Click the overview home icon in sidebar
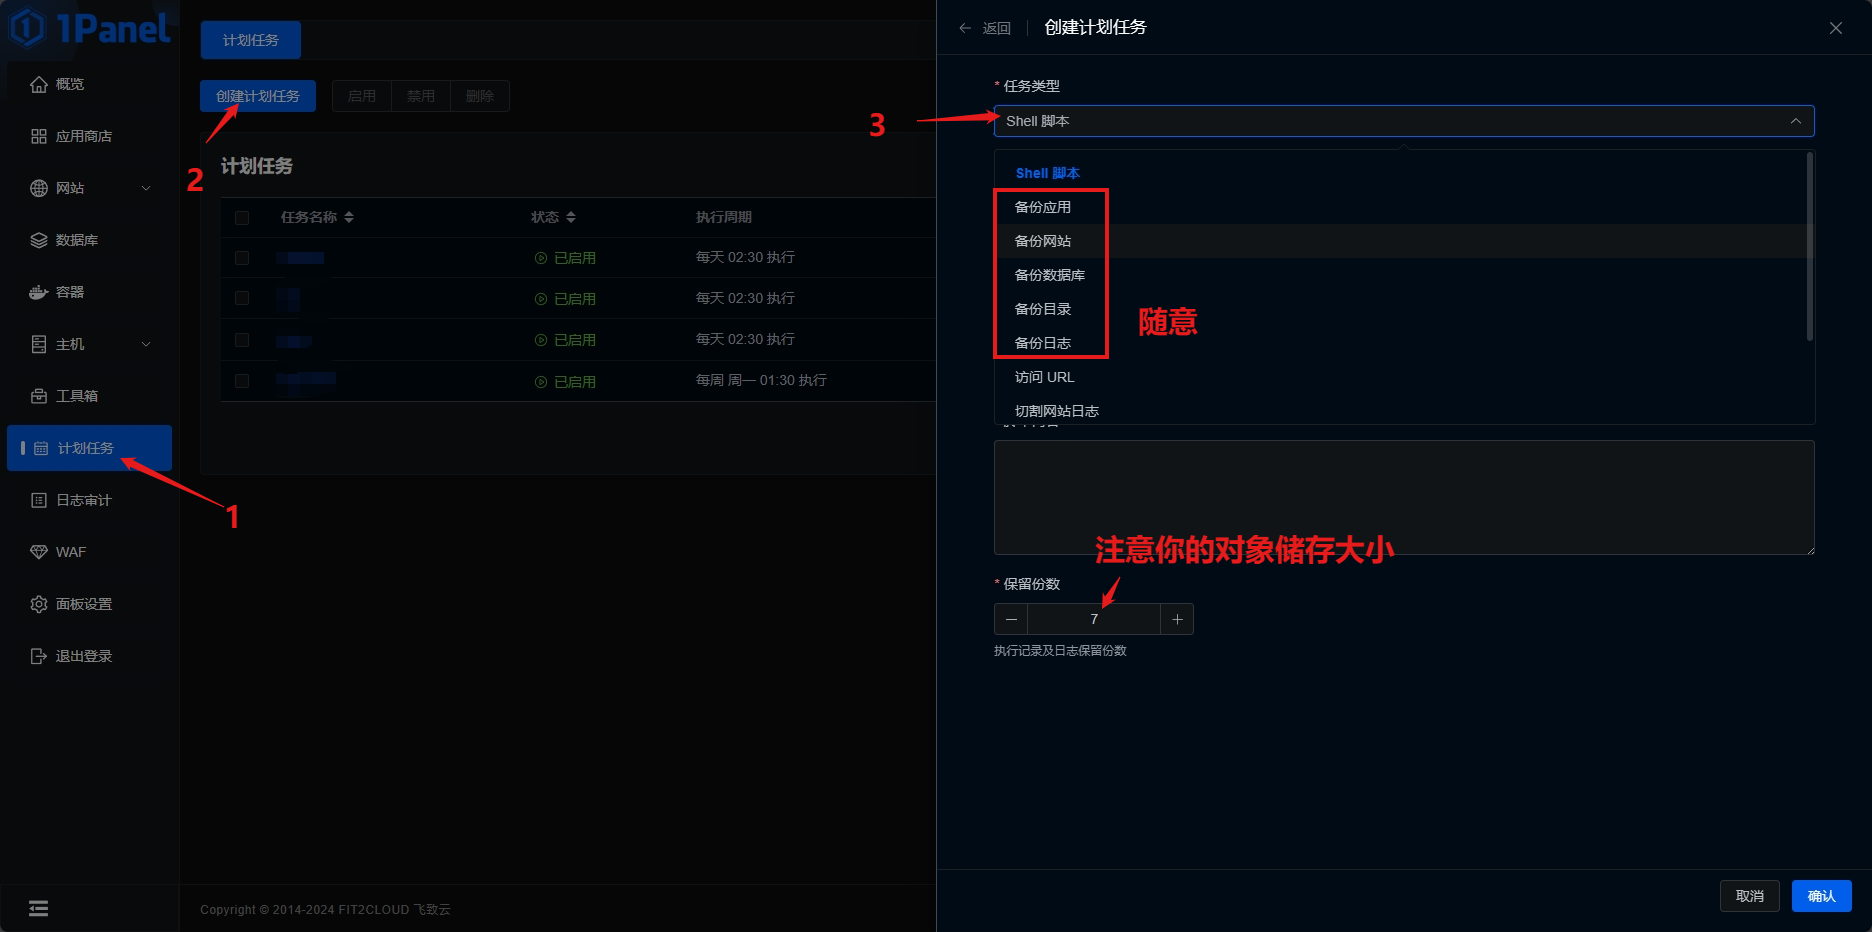 pyautogui.click(x=39, y=85)
